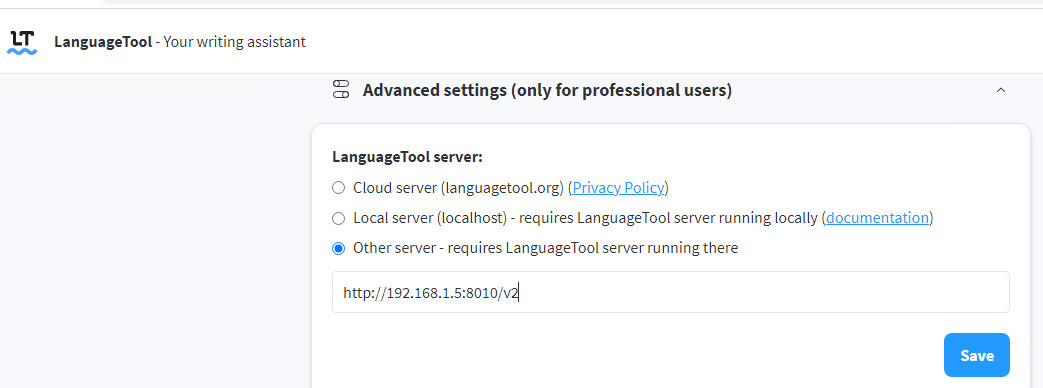Open the local server documentation link

pos(877,218)
